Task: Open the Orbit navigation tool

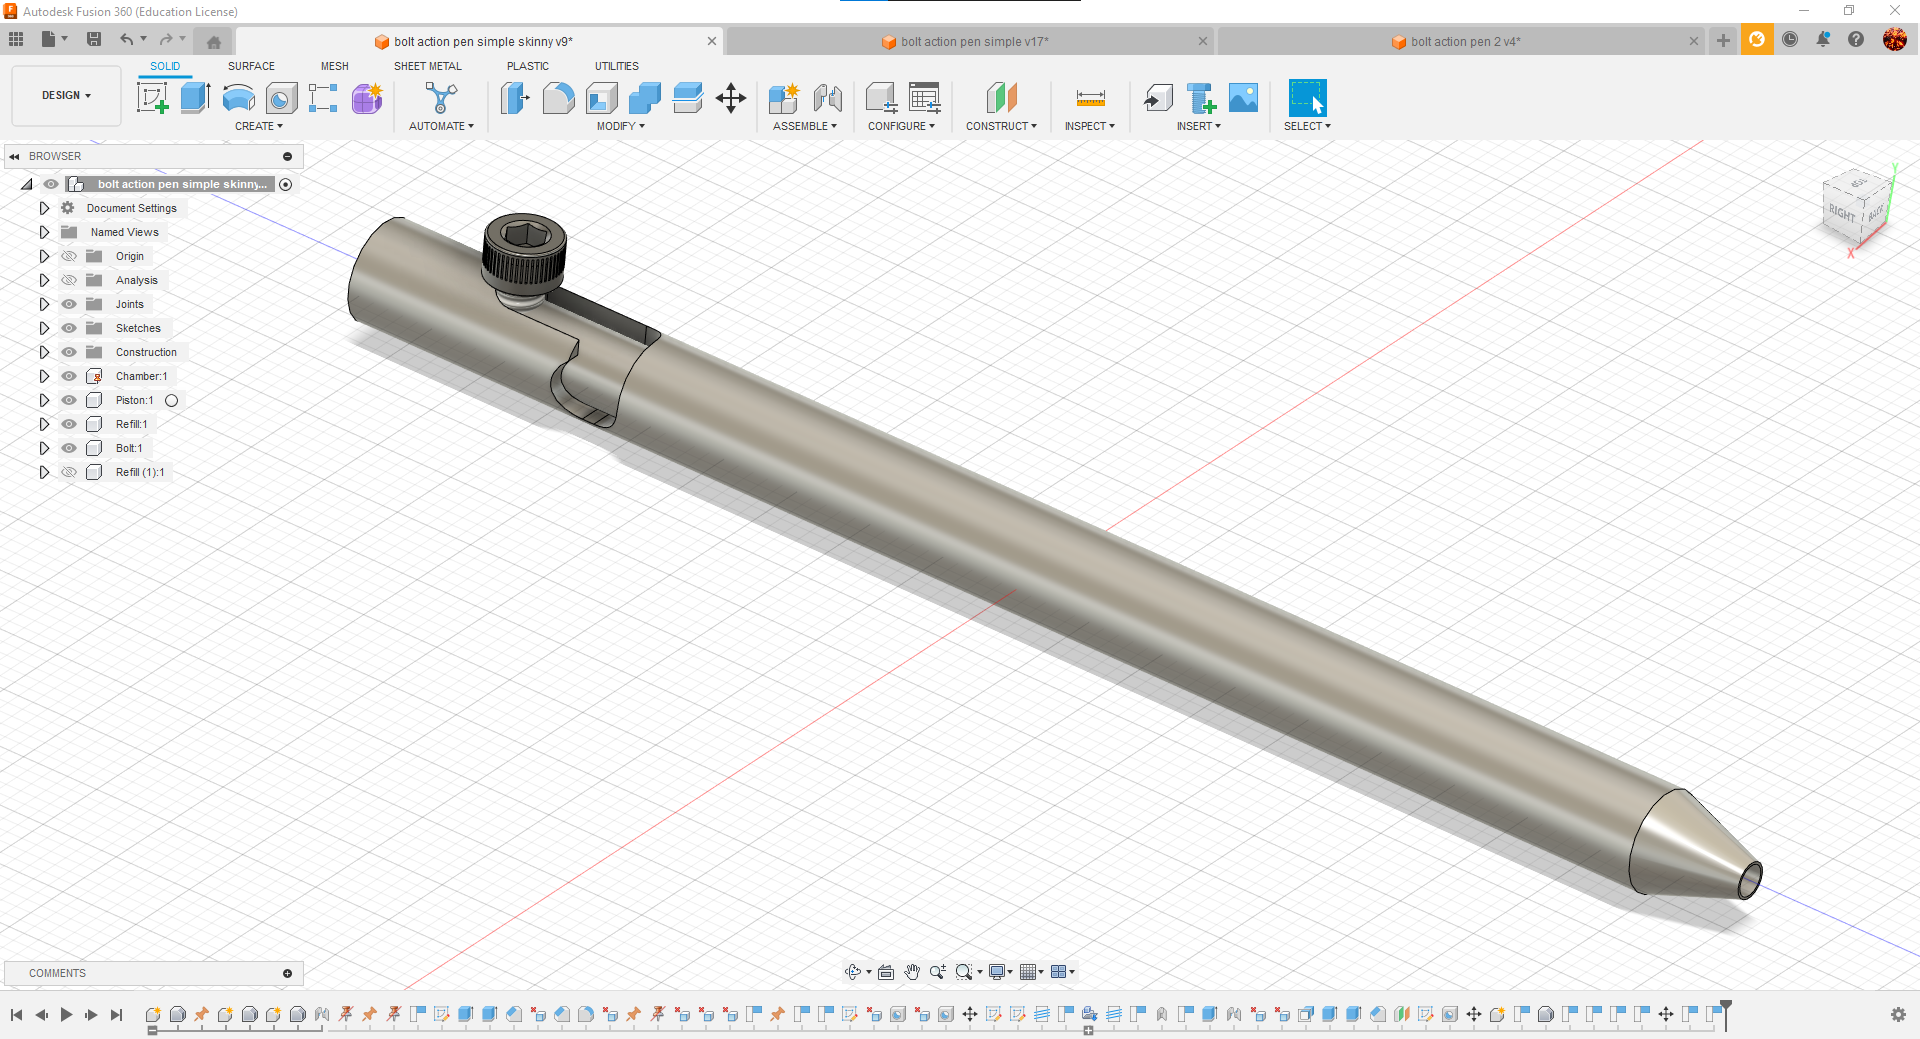Action: [853, 972]
